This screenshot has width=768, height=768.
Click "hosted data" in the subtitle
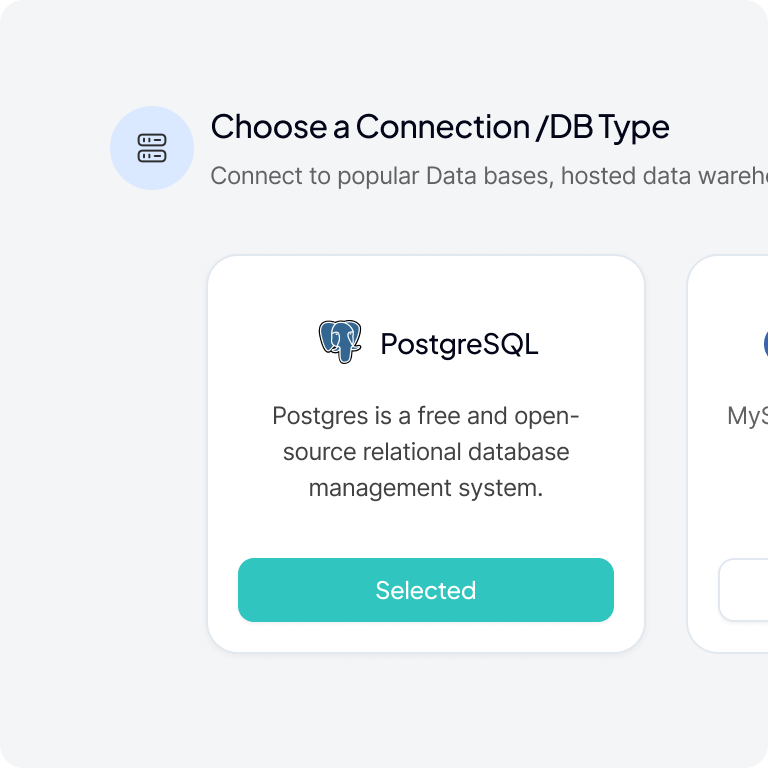coord(620,176)
